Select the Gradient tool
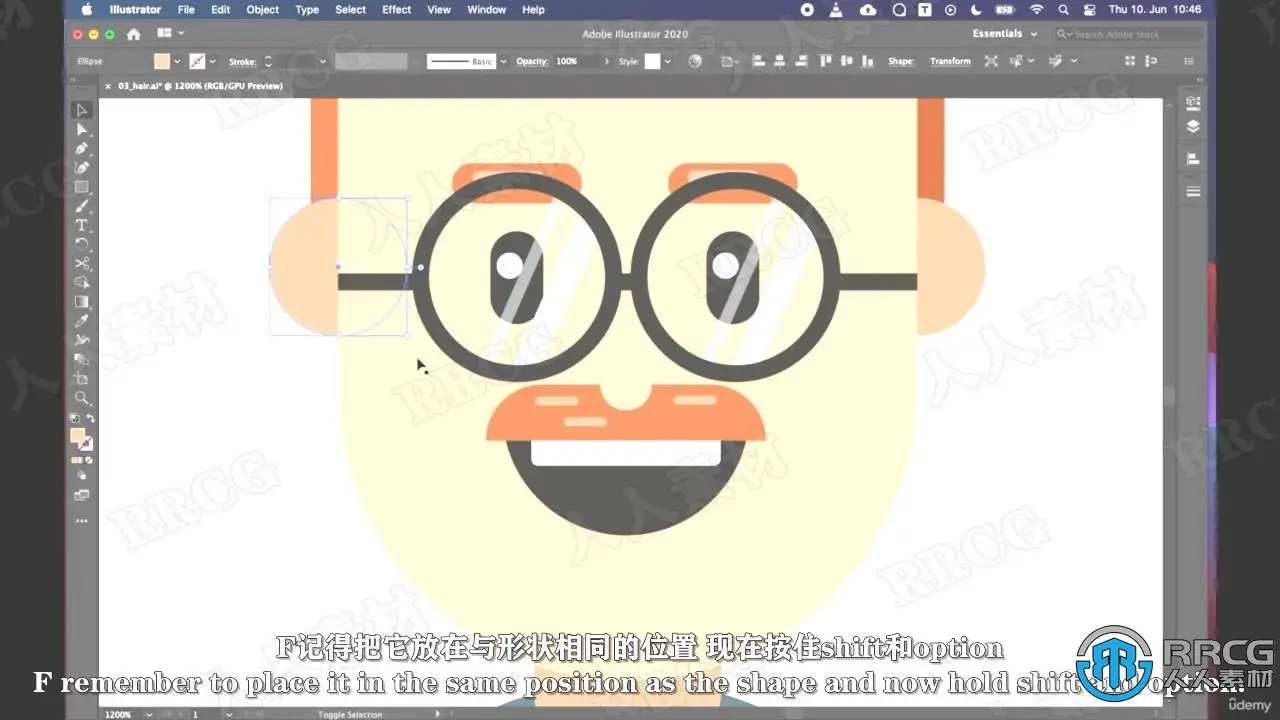 [x=82, y=302]
